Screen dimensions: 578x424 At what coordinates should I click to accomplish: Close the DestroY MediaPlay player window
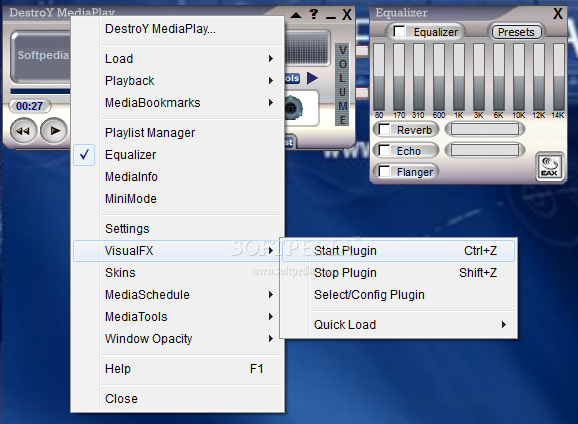347,15
